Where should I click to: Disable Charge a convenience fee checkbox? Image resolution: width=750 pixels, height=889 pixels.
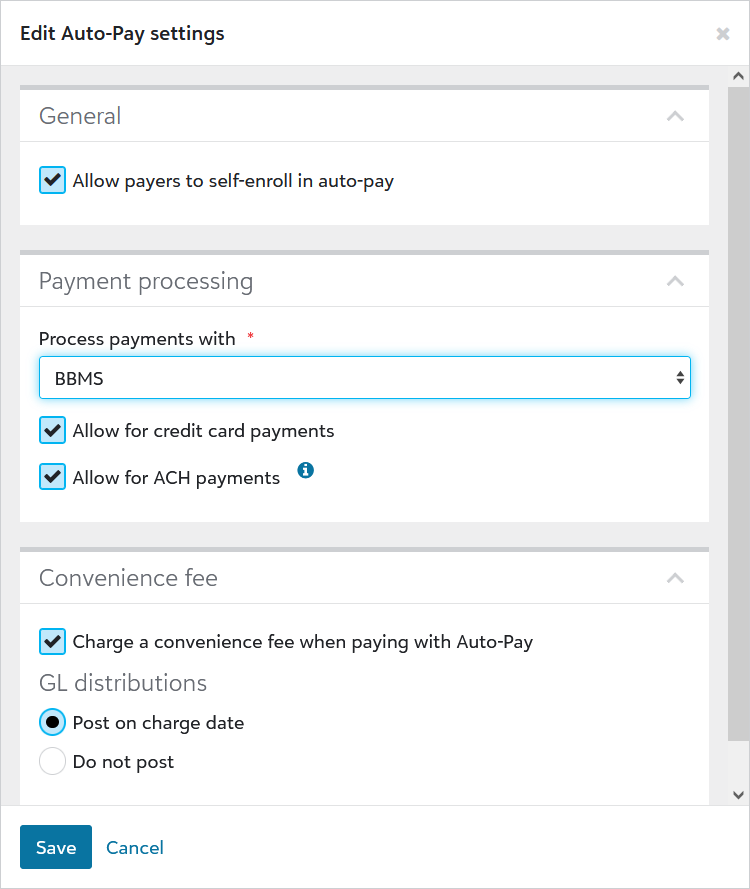click(52, 641)
